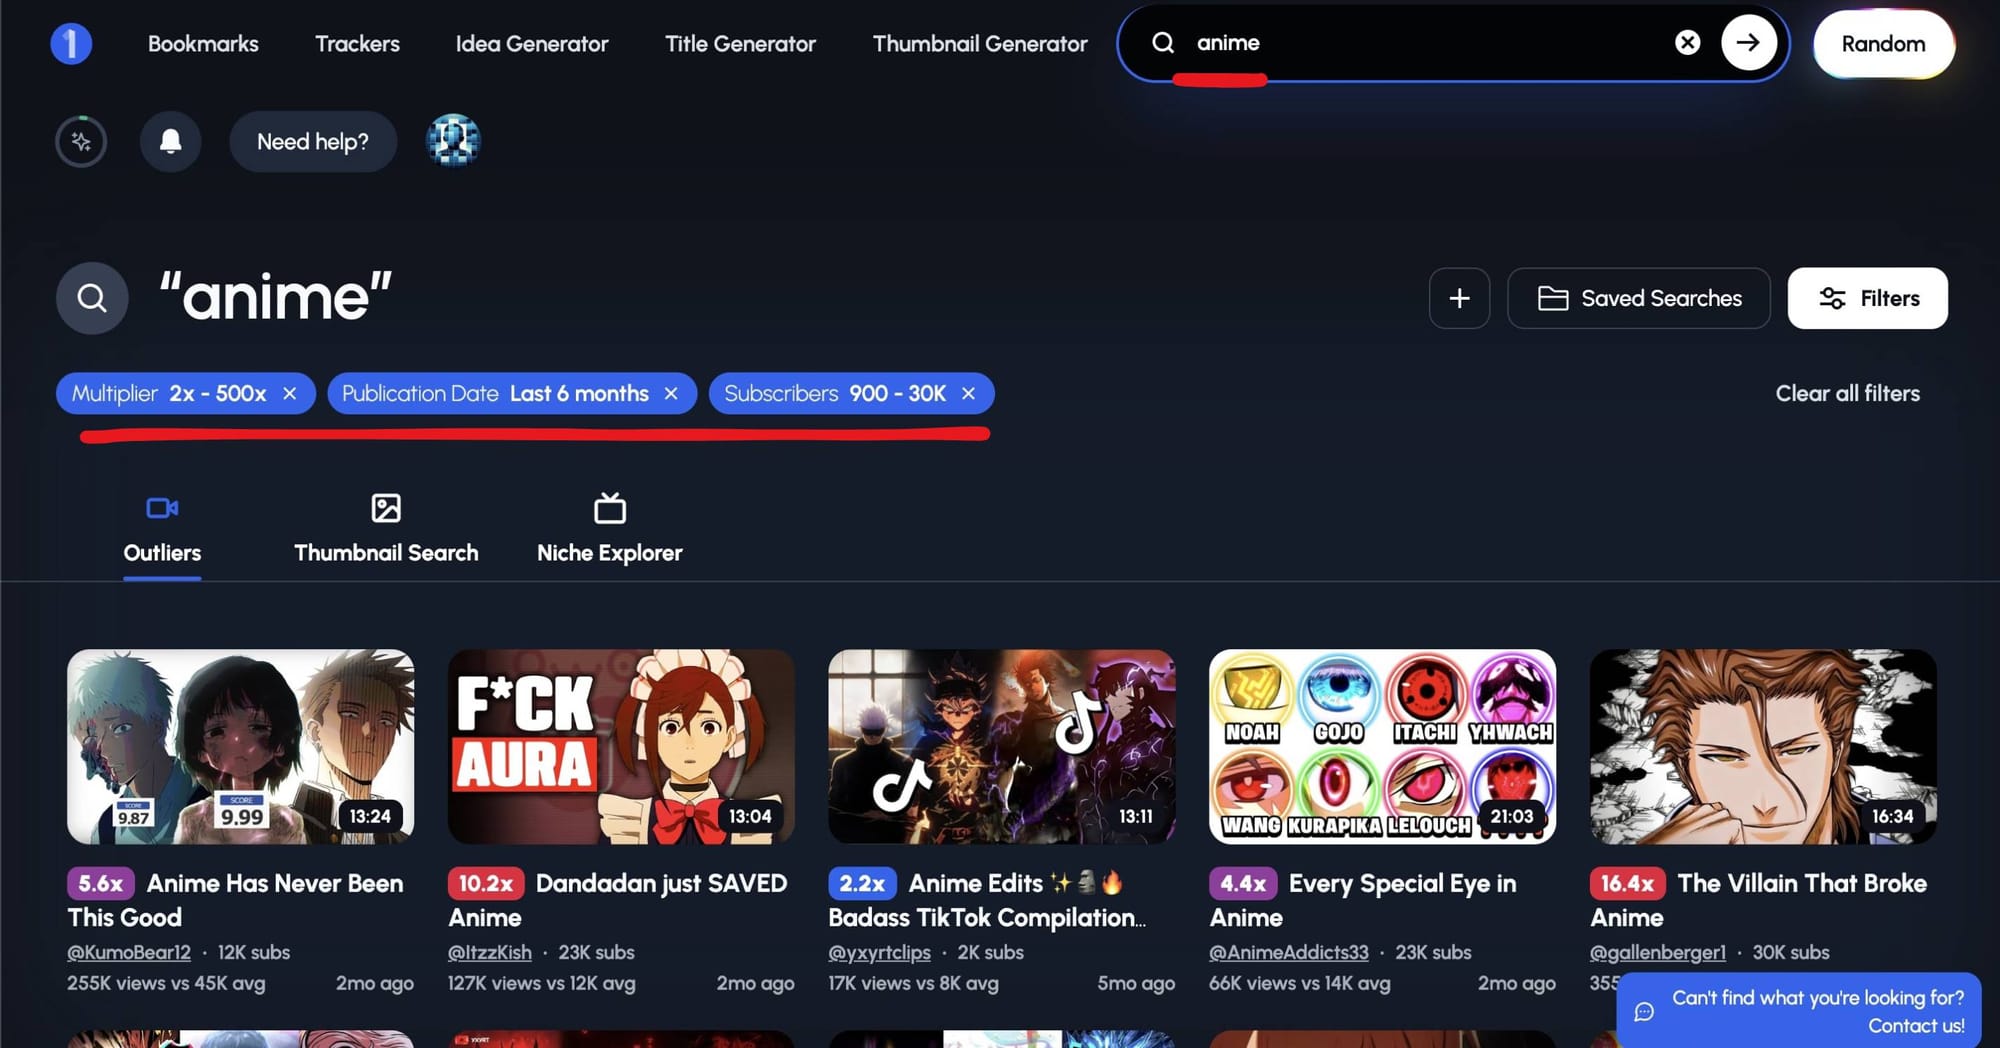Click the blue app logo icon
Image resolution: width=2000 pixels, height=1048 pixels.
71,44
